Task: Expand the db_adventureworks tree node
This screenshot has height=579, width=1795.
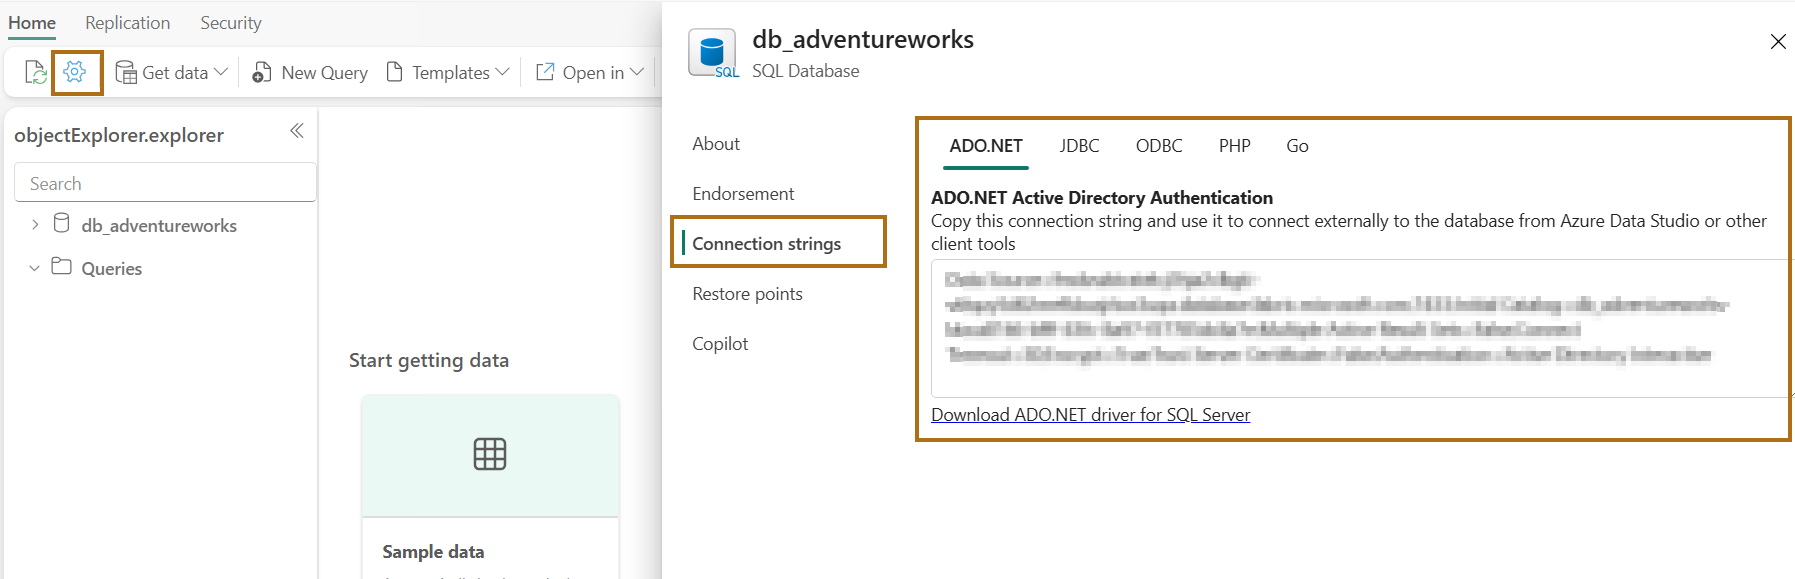Action: [35, 225]
